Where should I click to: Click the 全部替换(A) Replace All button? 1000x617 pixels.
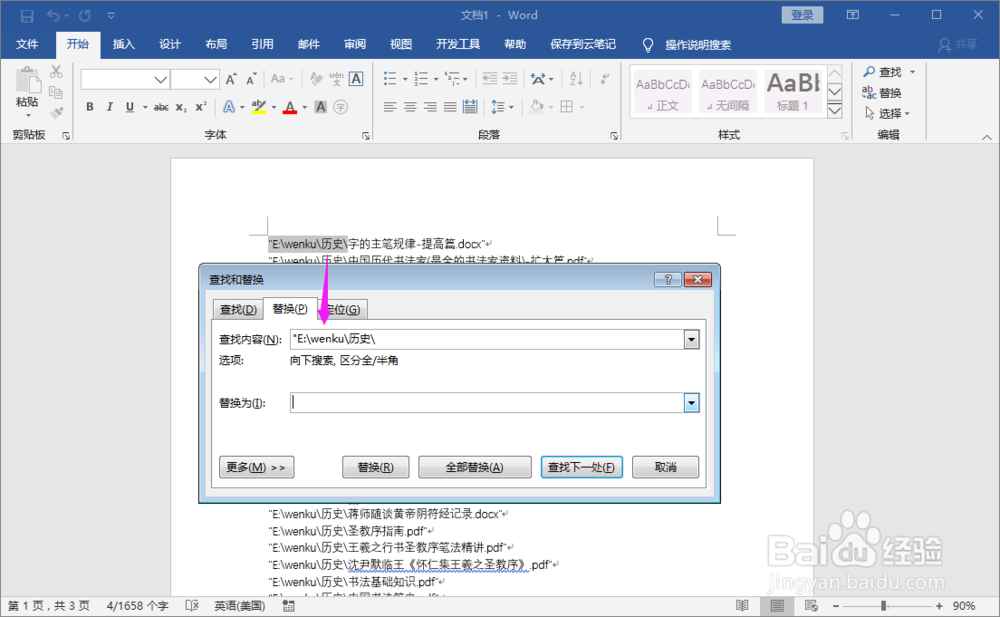[474, 467]
